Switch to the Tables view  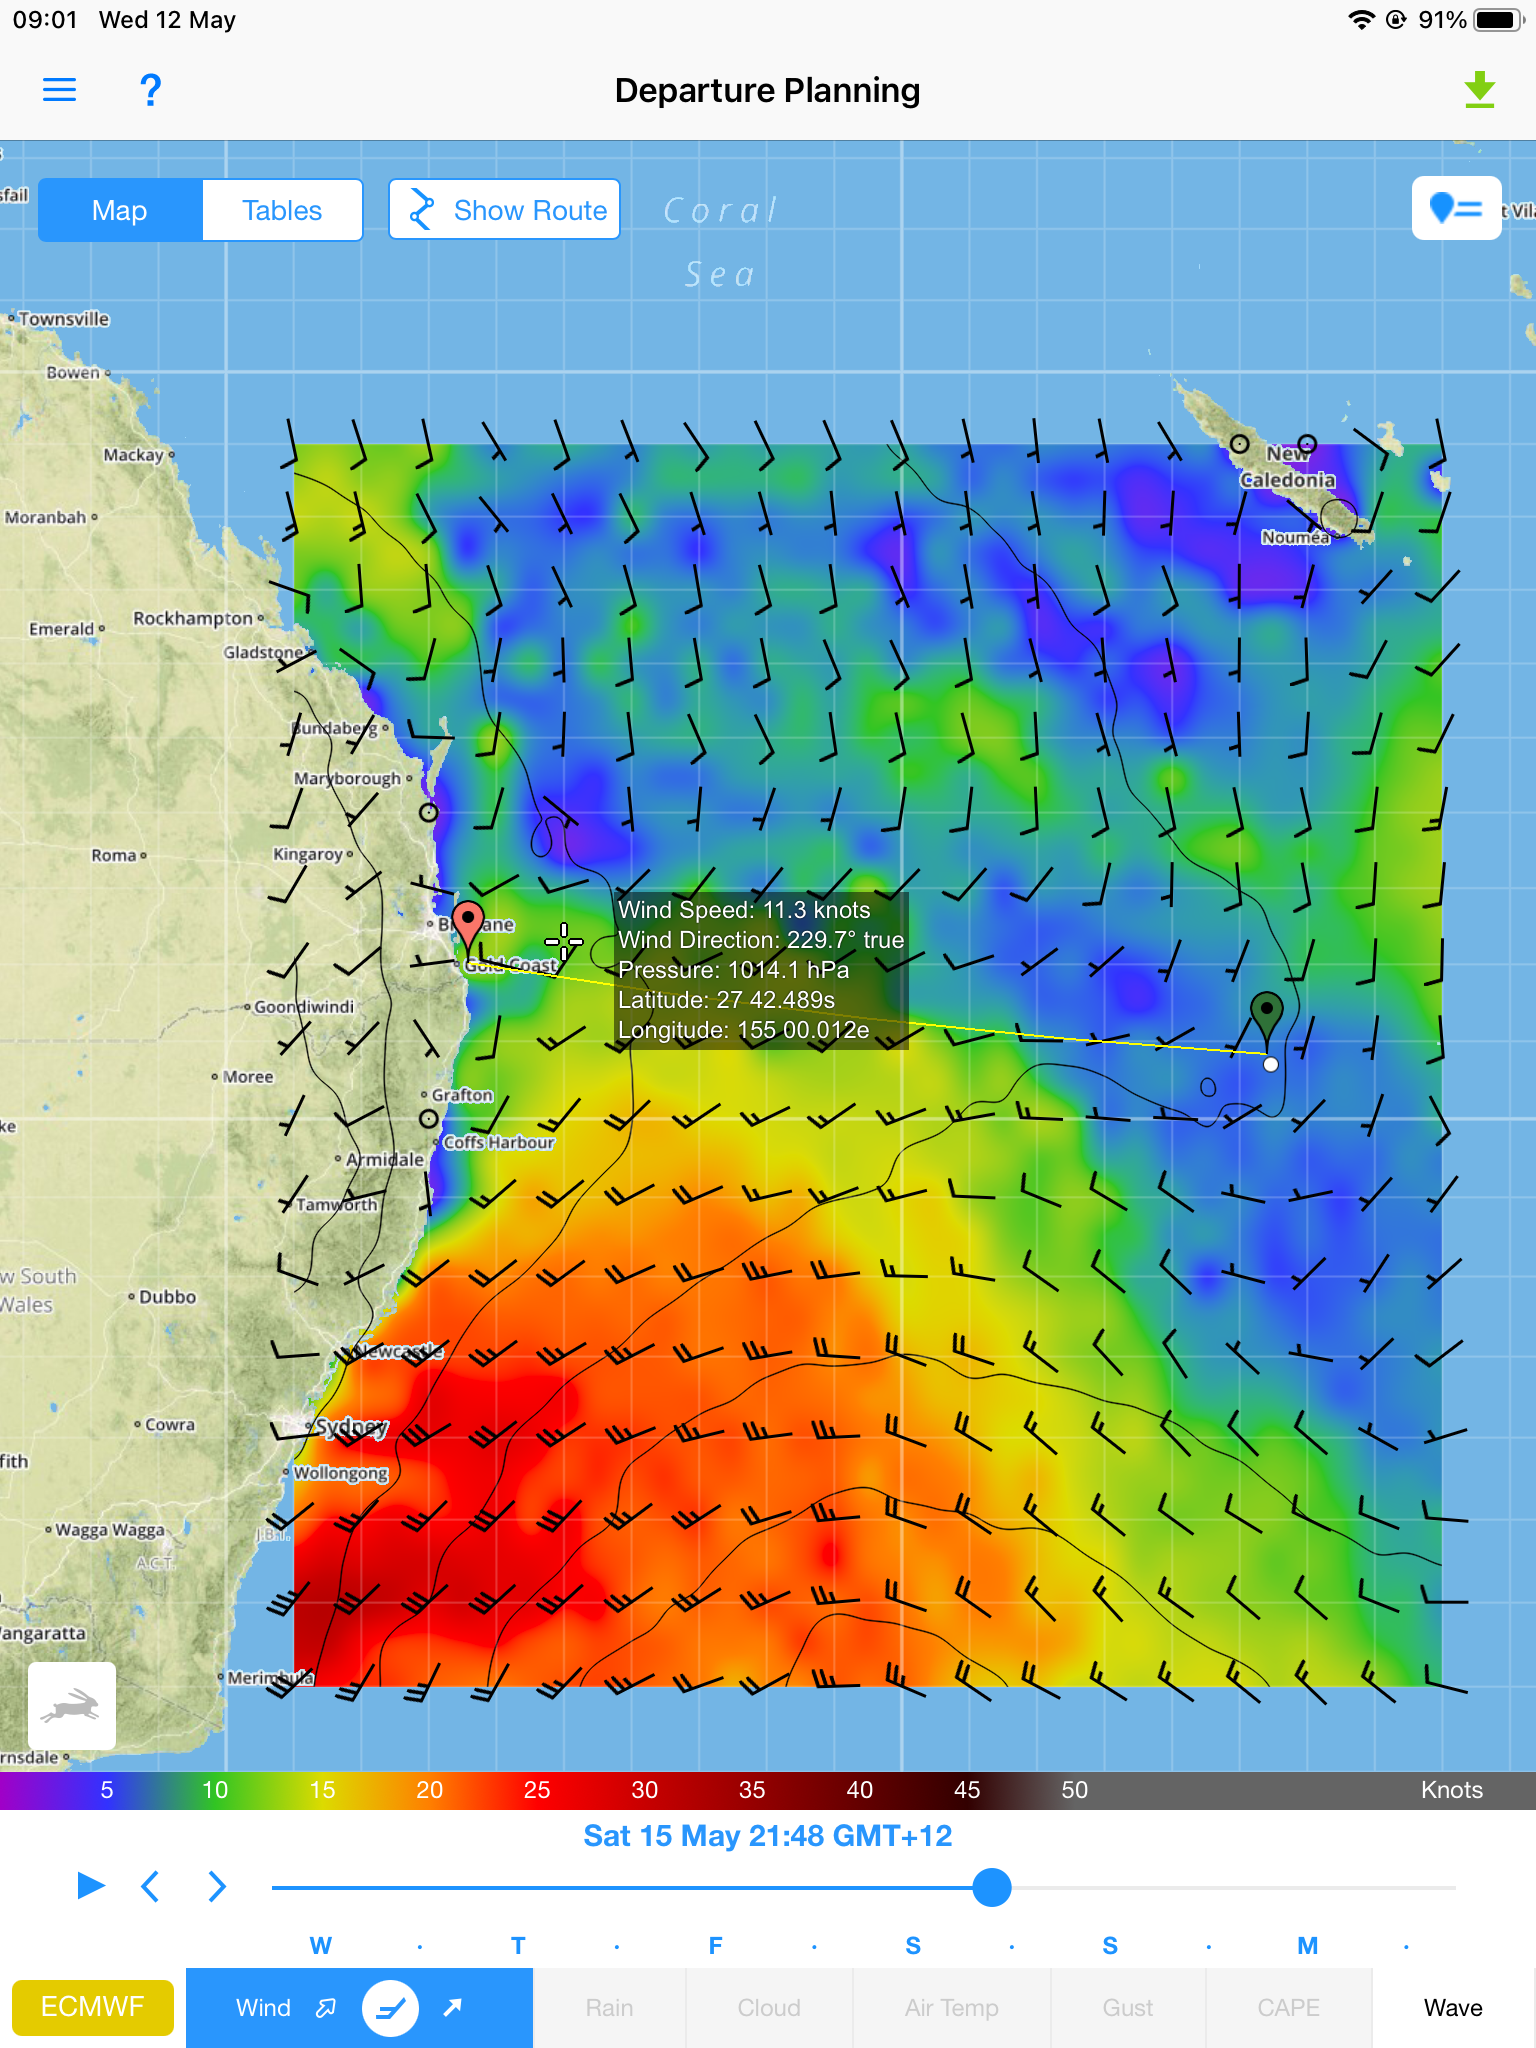pos(282,210)
